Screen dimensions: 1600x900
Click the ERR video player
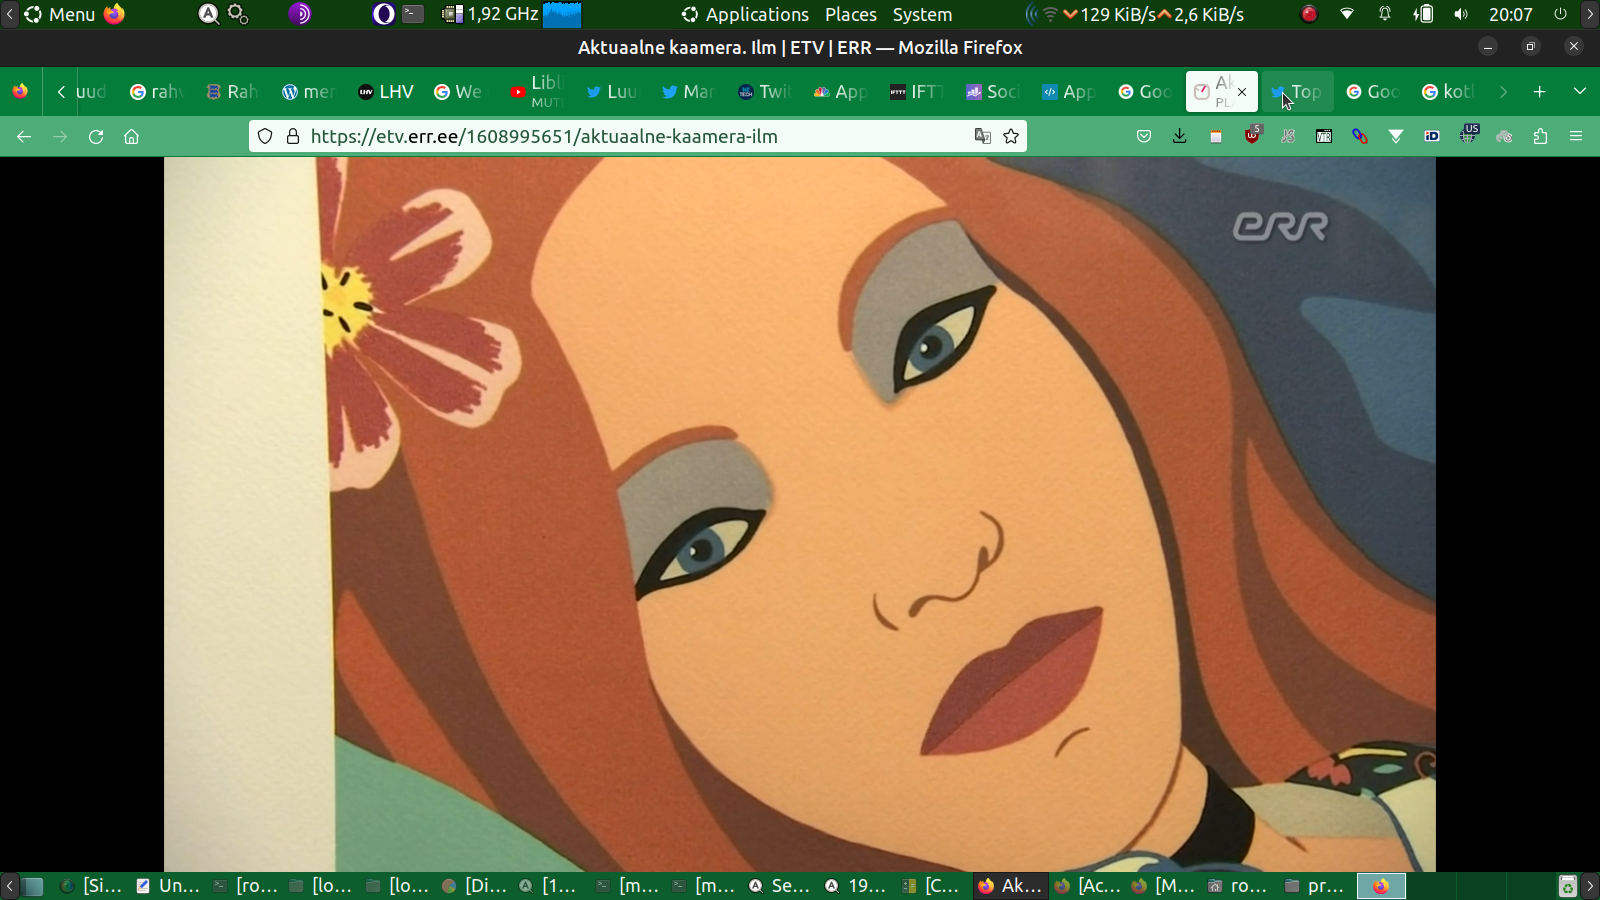(800, 514)
